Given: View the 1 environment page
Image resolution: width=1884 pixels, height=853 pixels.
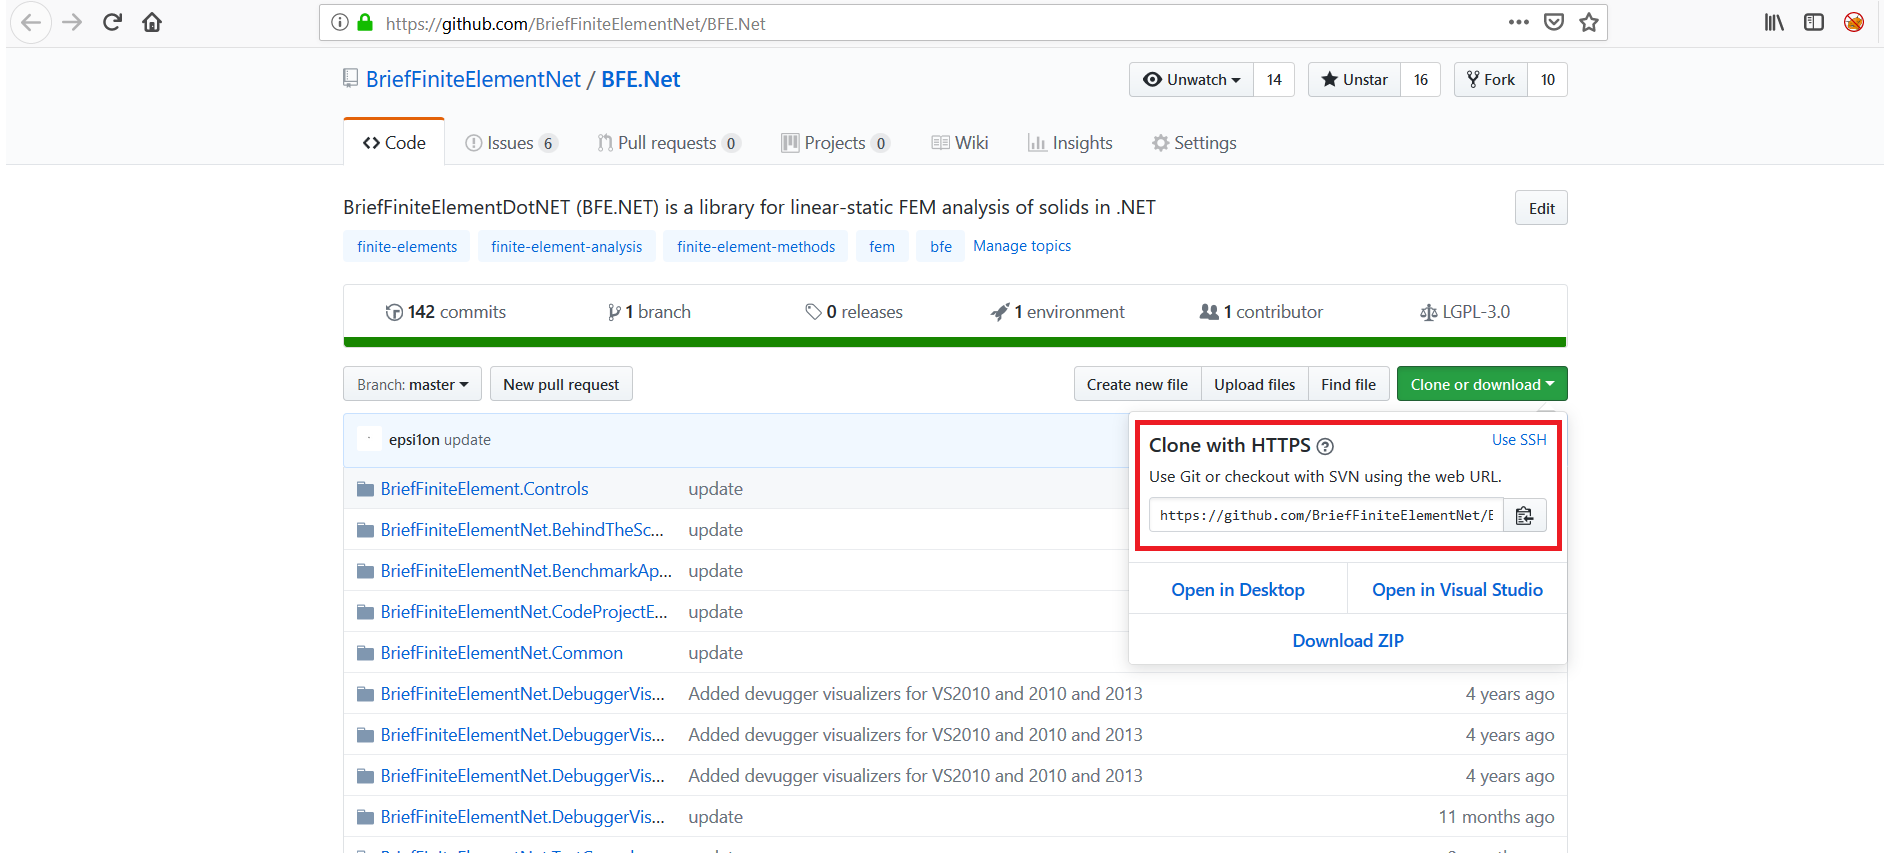Looking at the screenshot, I should point(1058,312).
